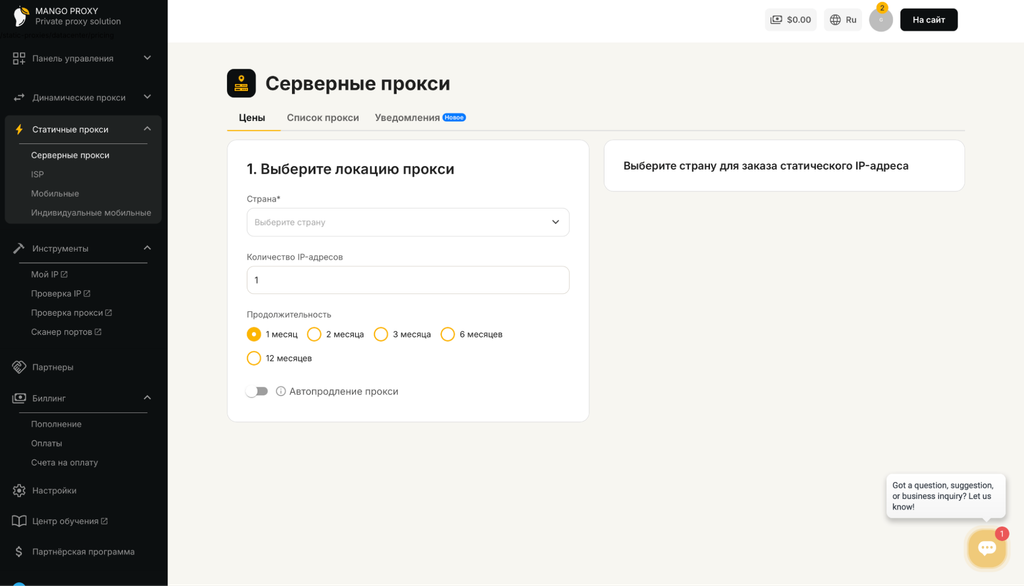This screenshot has height=586, width=1024.
Task: Click the Новое badge on Уведомления
Action: [x=454, y=118]
